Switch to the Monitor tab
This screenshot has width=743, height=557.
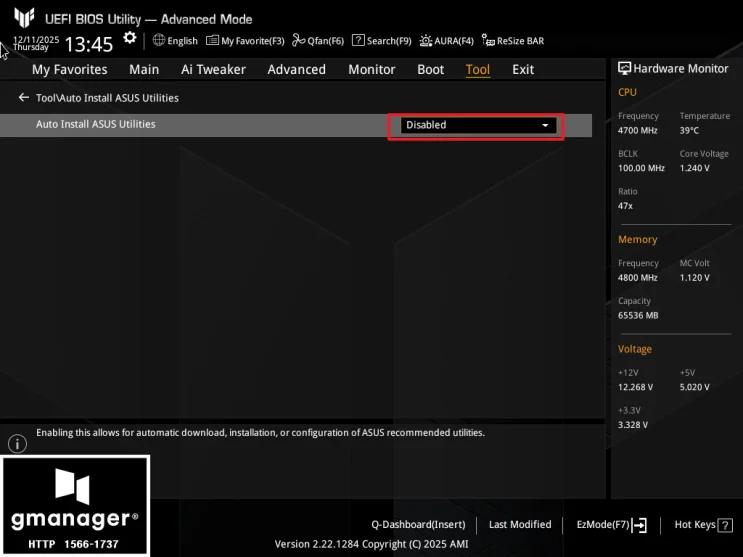372,70
